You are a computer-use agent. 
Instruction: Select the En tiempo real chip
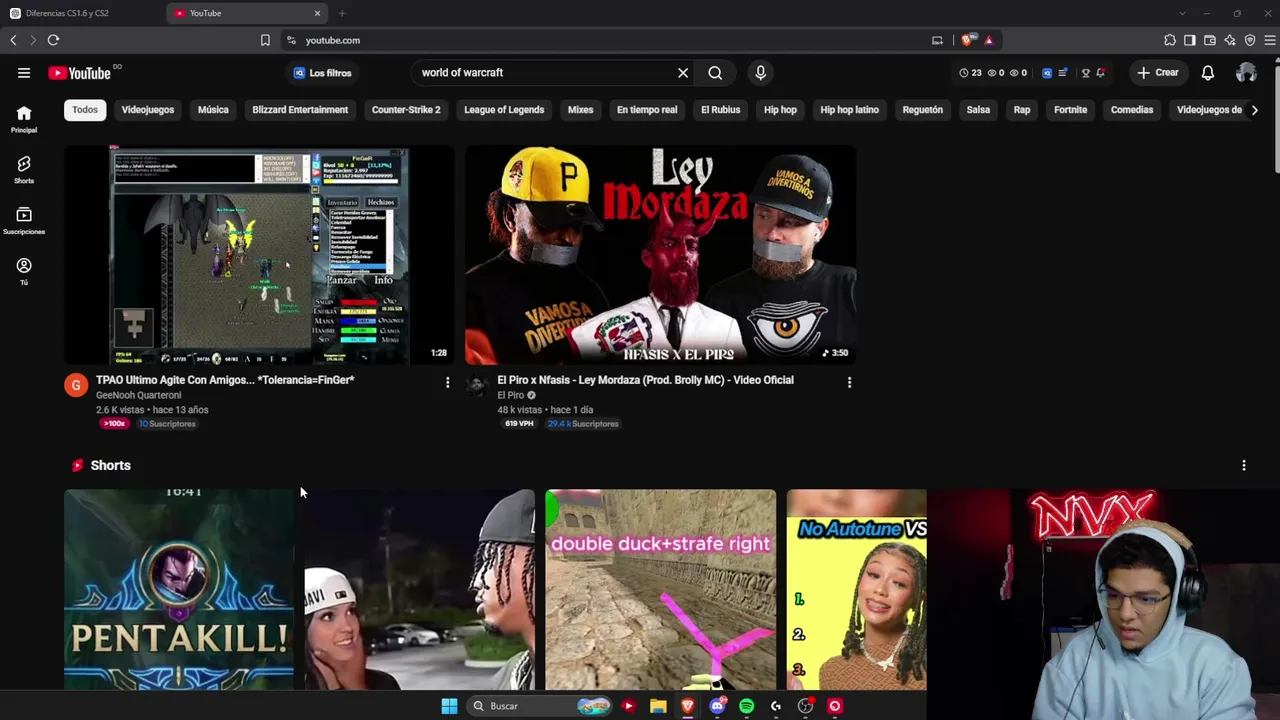pos(647,110)
